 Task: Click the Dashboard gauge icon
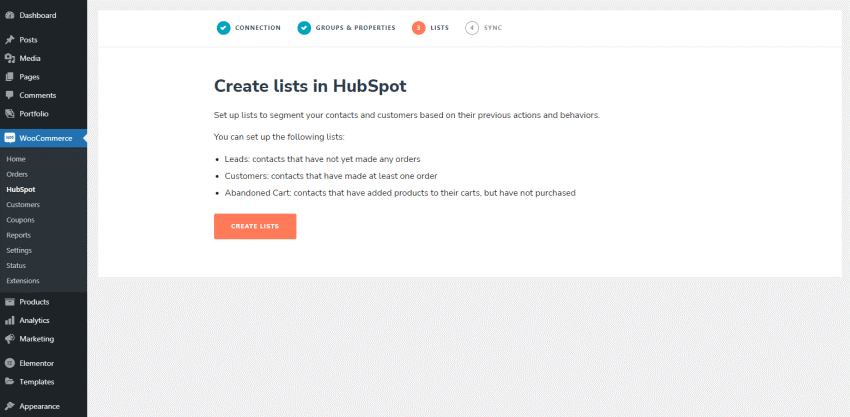click(x=9, y=16)
